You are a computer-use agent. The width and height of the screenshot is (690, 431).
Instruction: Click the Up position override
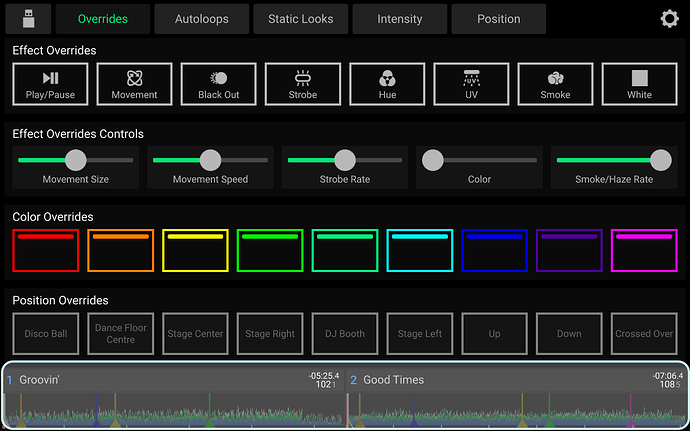pyautogui.click(x=495, y=334)
